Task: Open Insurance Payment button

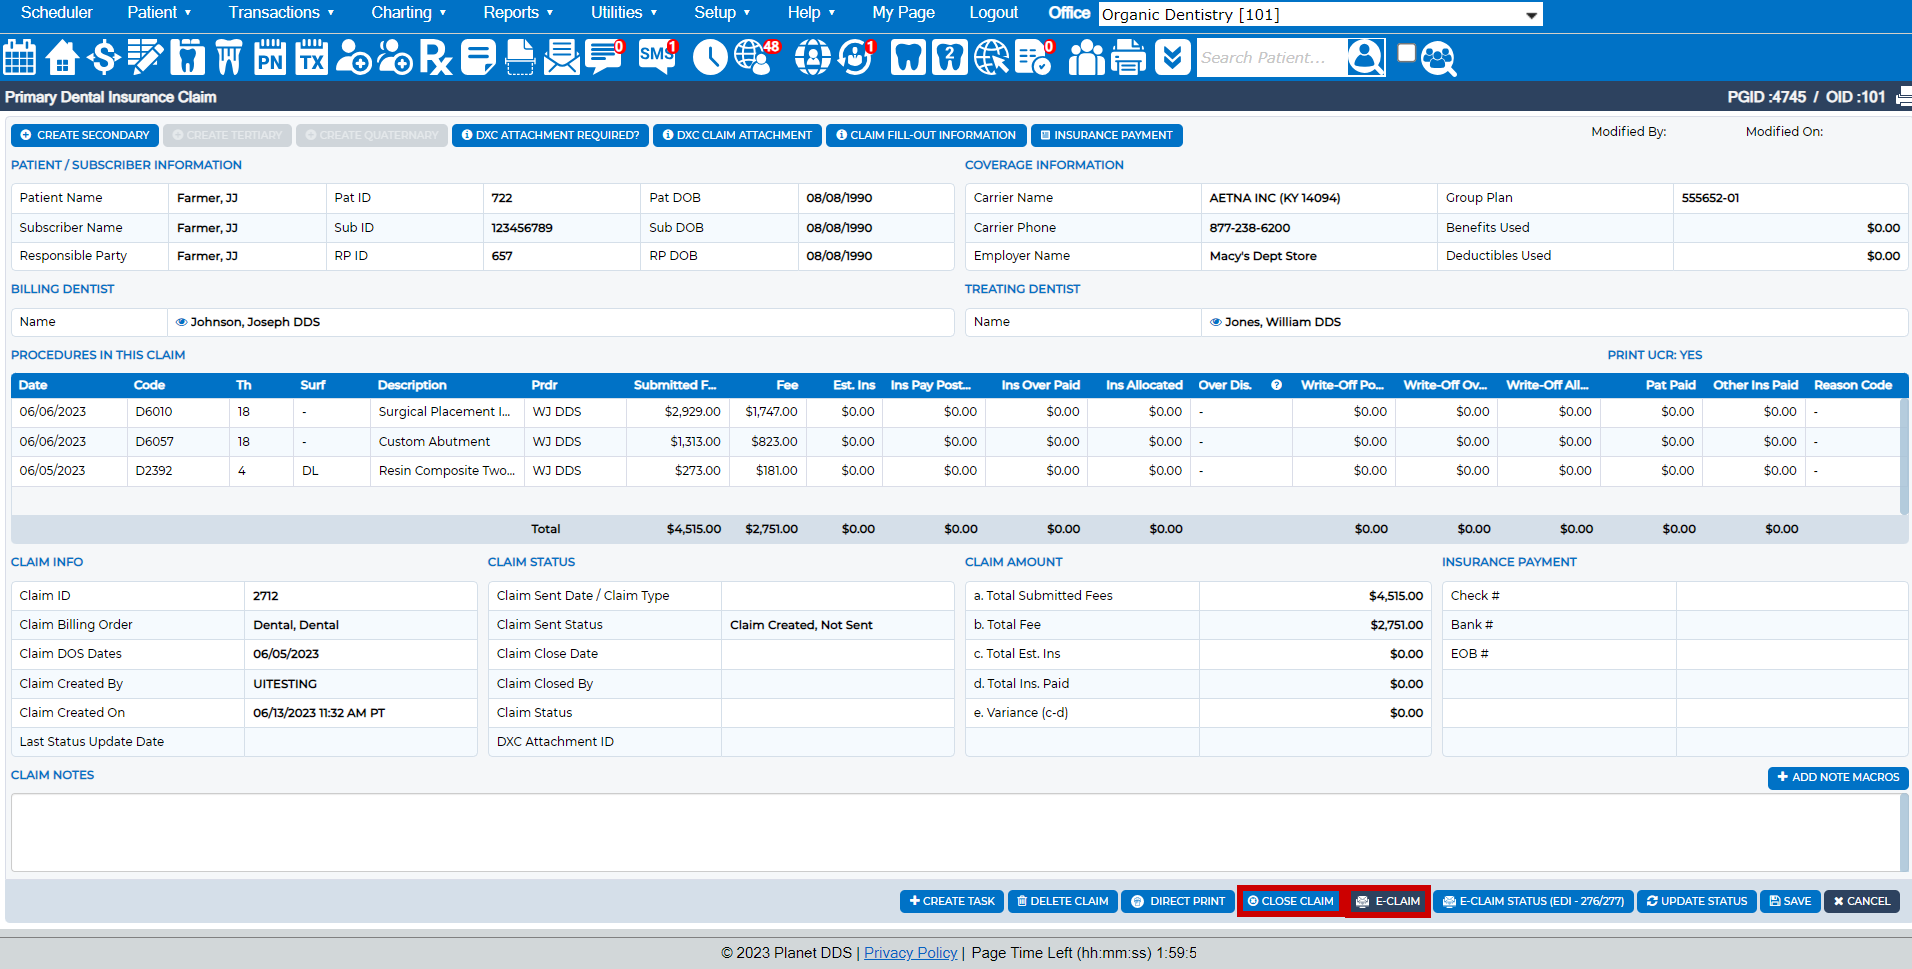Action: [x=1106, y=135]
